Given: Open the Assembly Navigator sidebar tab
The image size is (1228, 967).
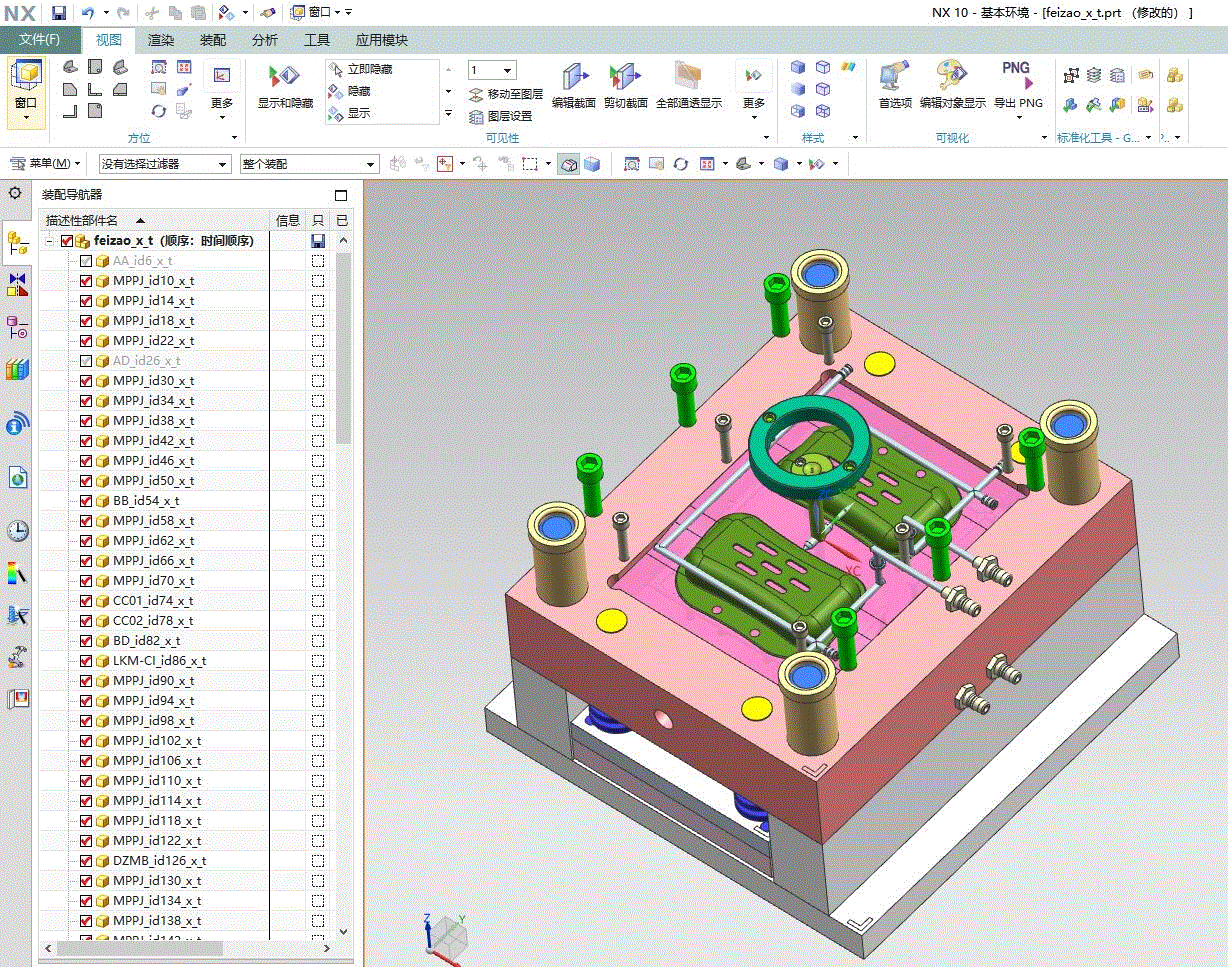Looking at the screenshot, I should click(x=18, y=242).
